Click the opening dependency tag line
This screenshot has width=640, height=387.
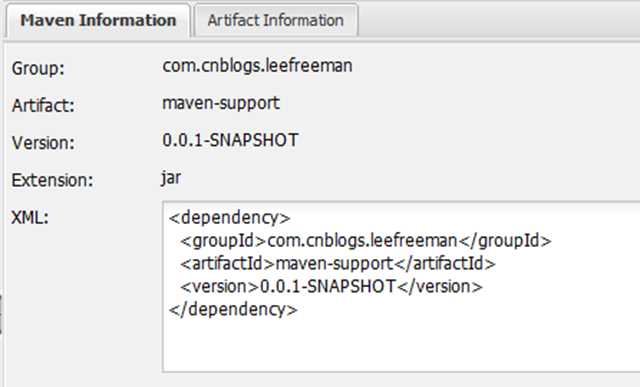pyautogui.click(x=229, y=218)
